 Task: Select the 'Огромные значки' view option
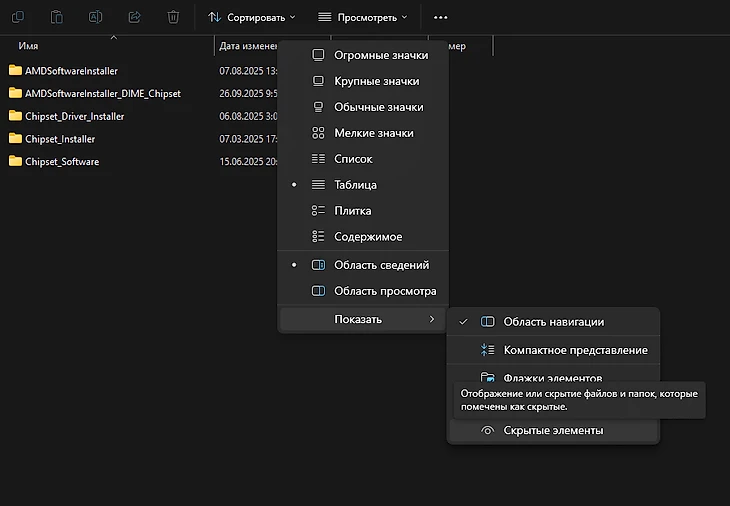[380, 55]
